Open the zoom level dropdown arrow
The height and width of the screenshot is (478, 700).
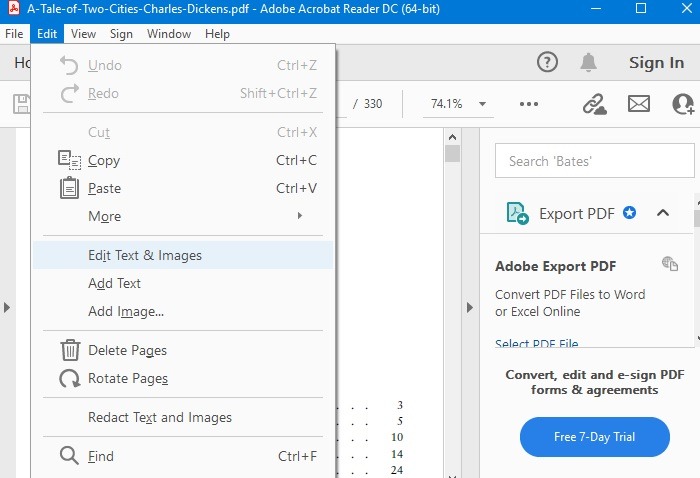pyautogui.click(x=482, y=104)
